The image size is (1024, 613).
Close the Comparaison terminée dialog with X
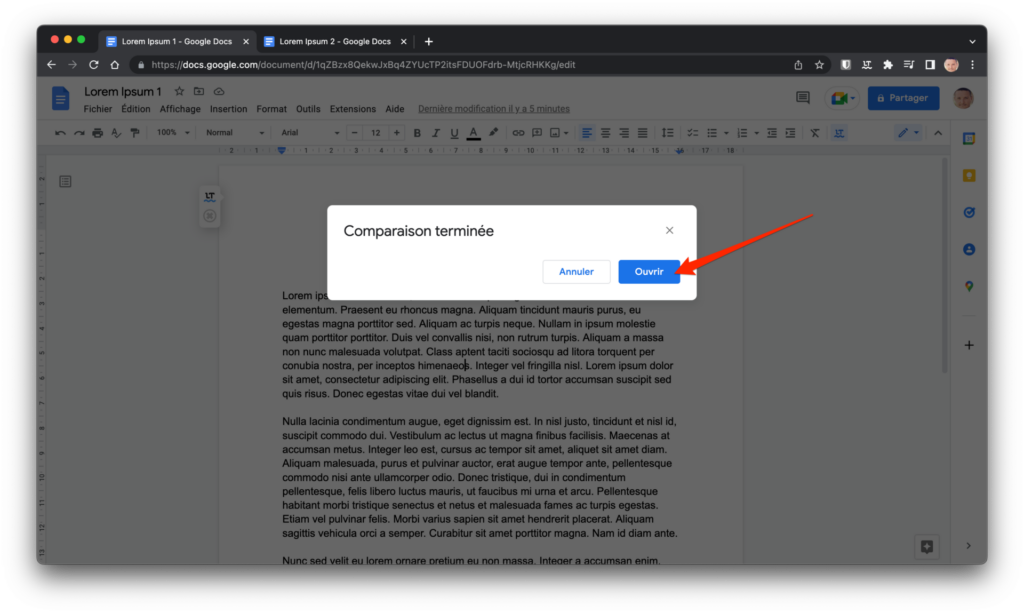(x=669, y=230)
